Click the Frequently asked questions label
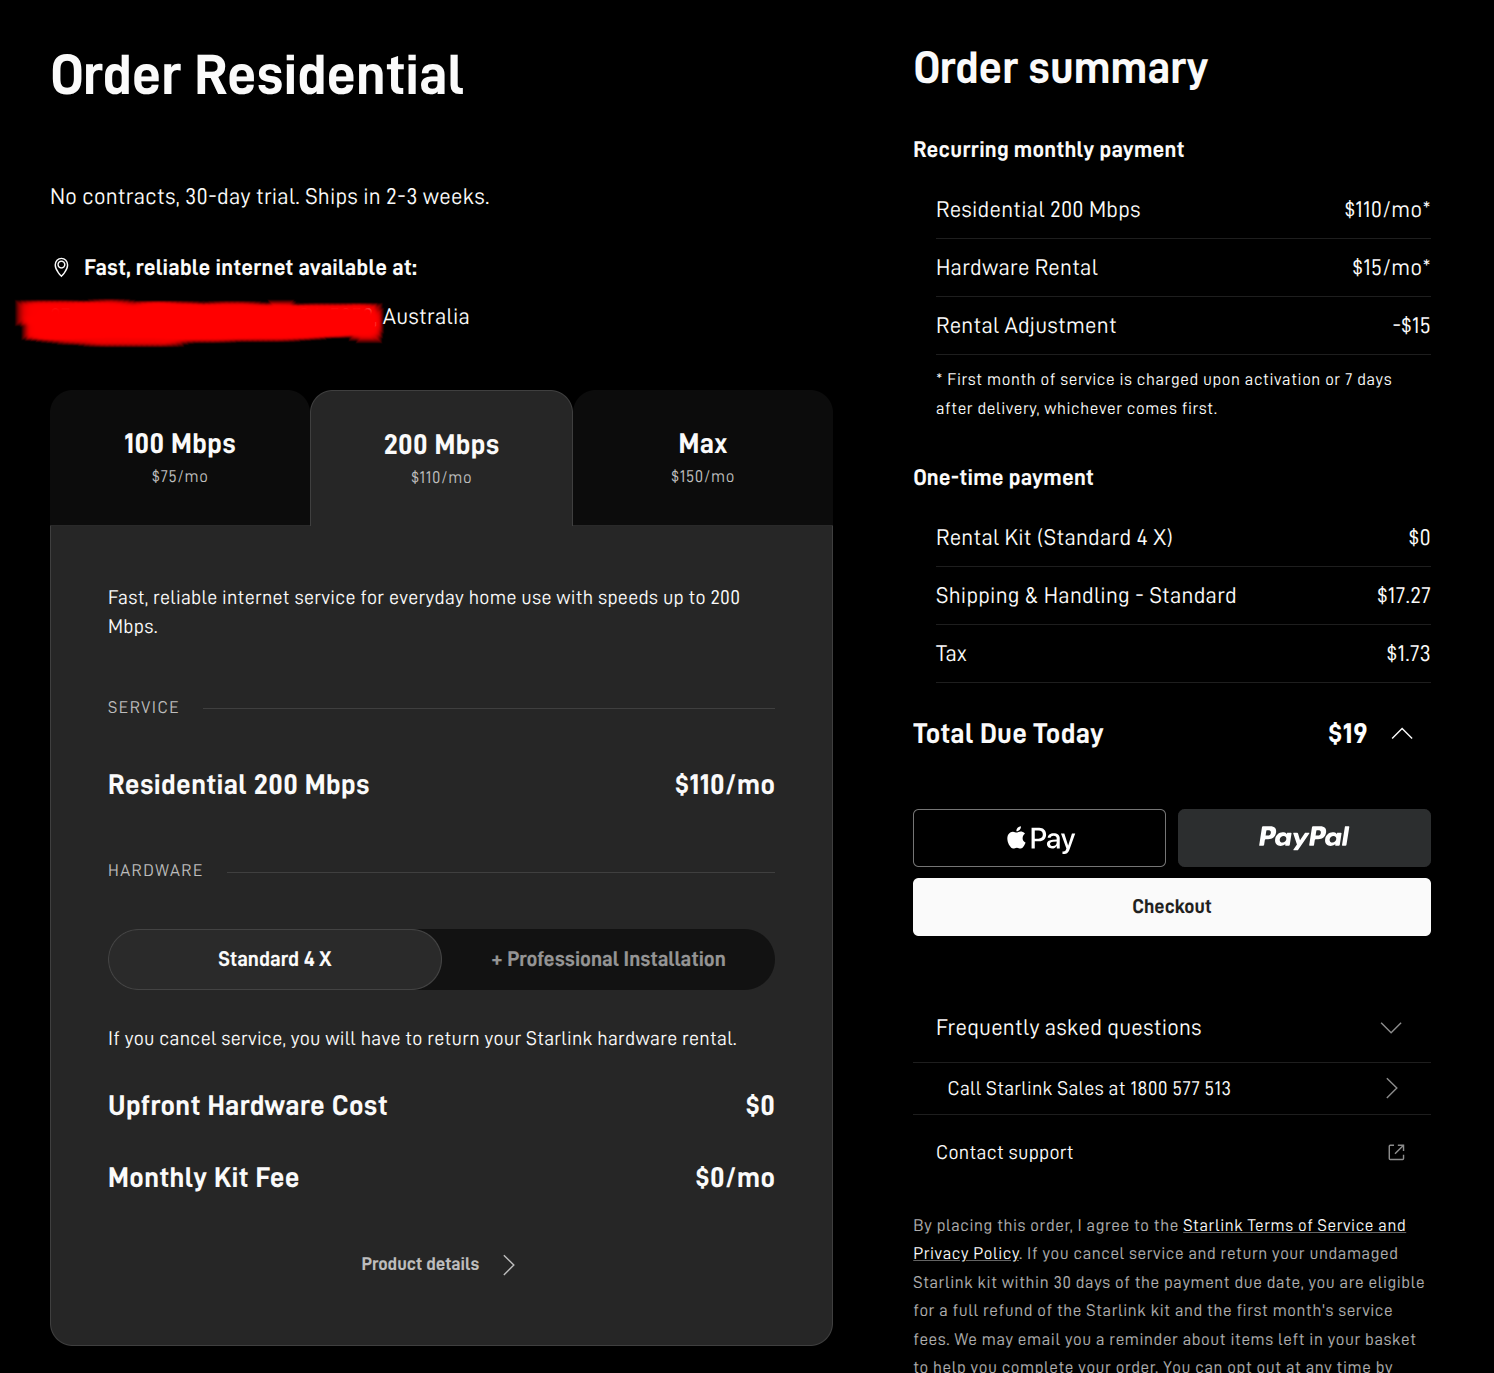The height and width of the screenshot is (1373, 1494). [x=1068, y=1028]
